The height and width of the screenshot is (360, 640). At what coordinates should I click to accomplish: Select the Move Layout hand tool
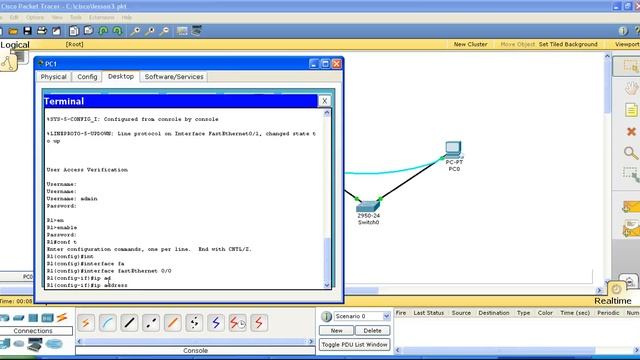[631, 88]
